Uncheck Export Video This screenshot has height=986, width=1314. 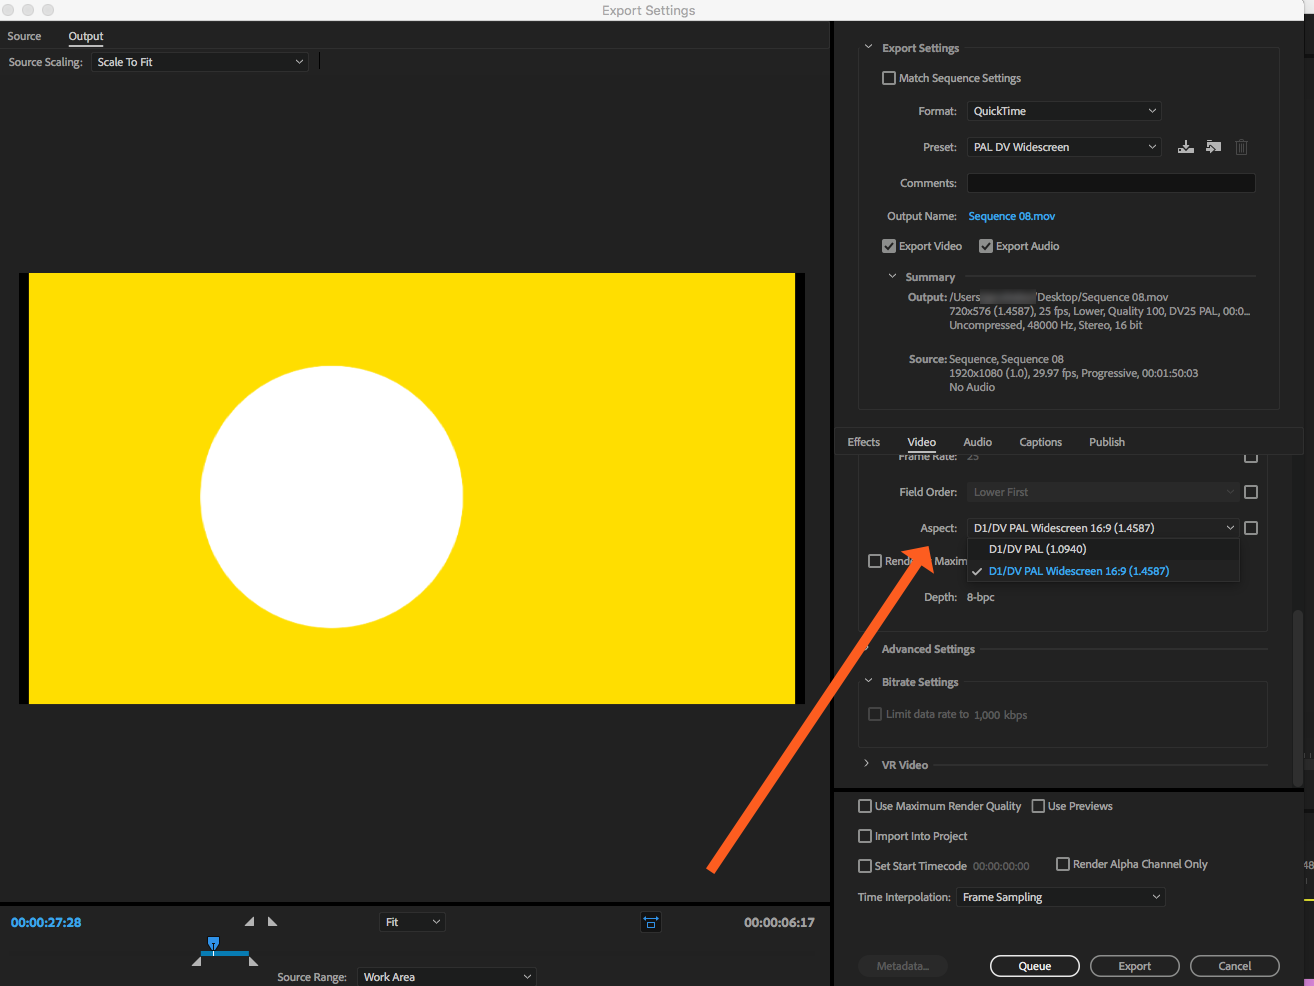889,246
